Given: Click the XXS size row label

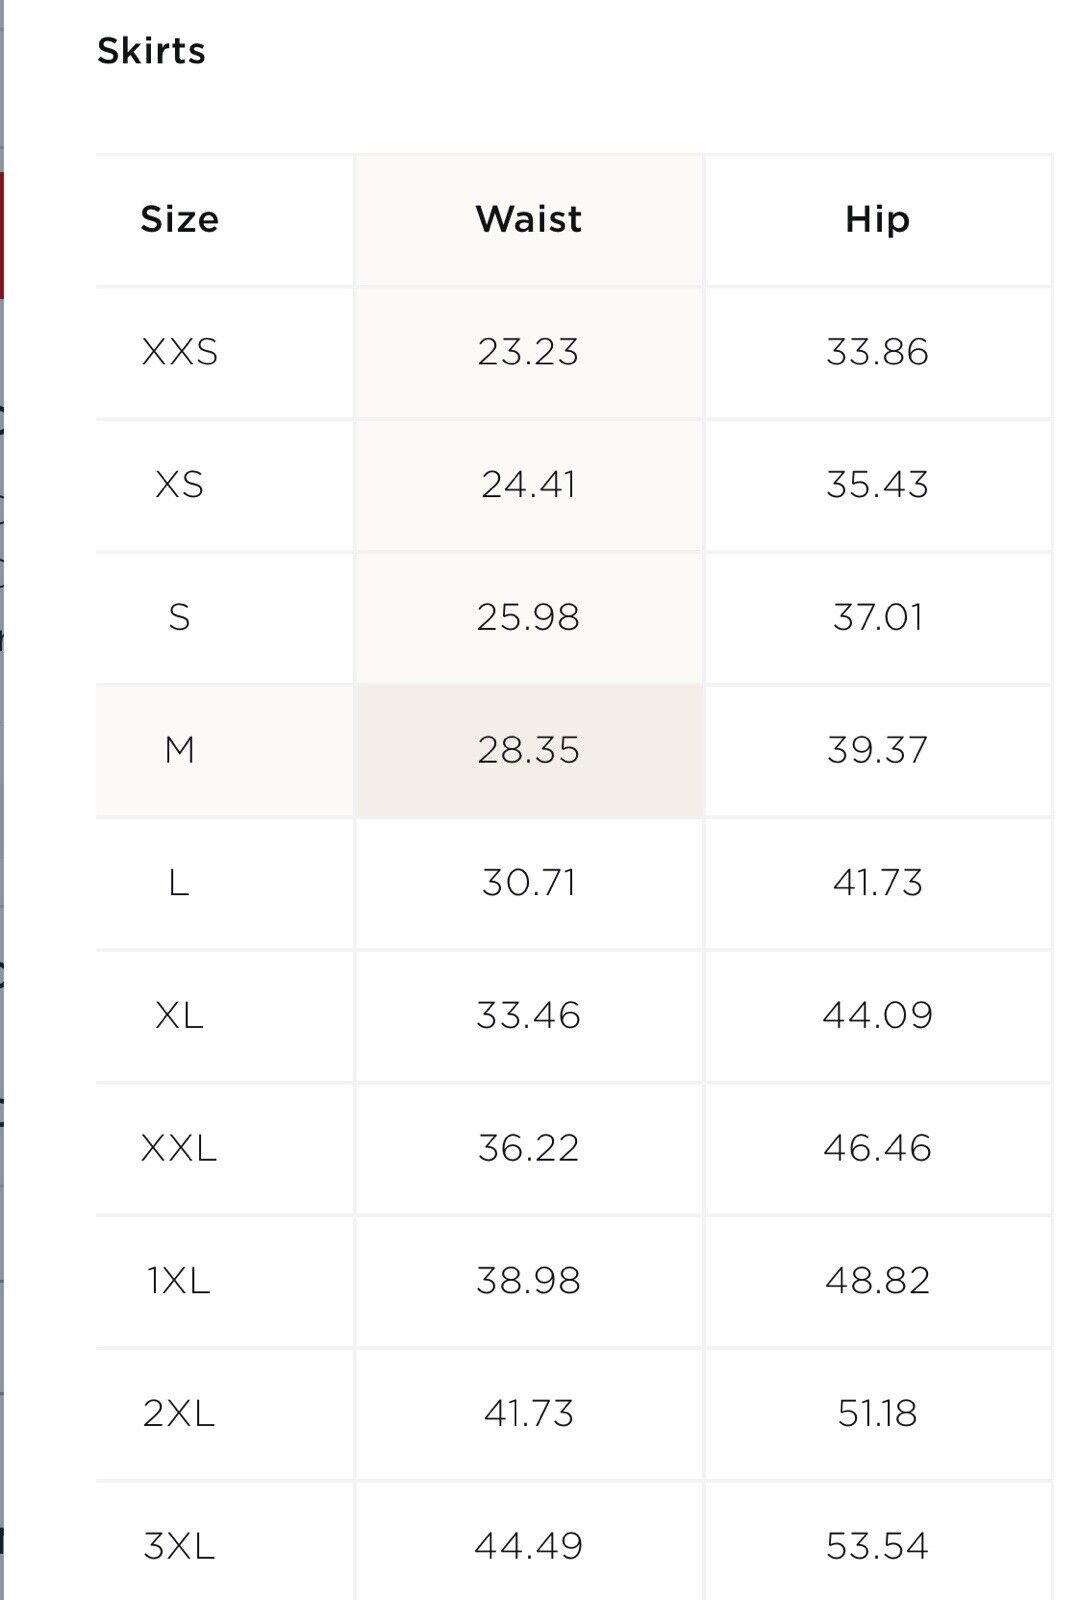Looking at the screenshot, I should tap(179, 352).
